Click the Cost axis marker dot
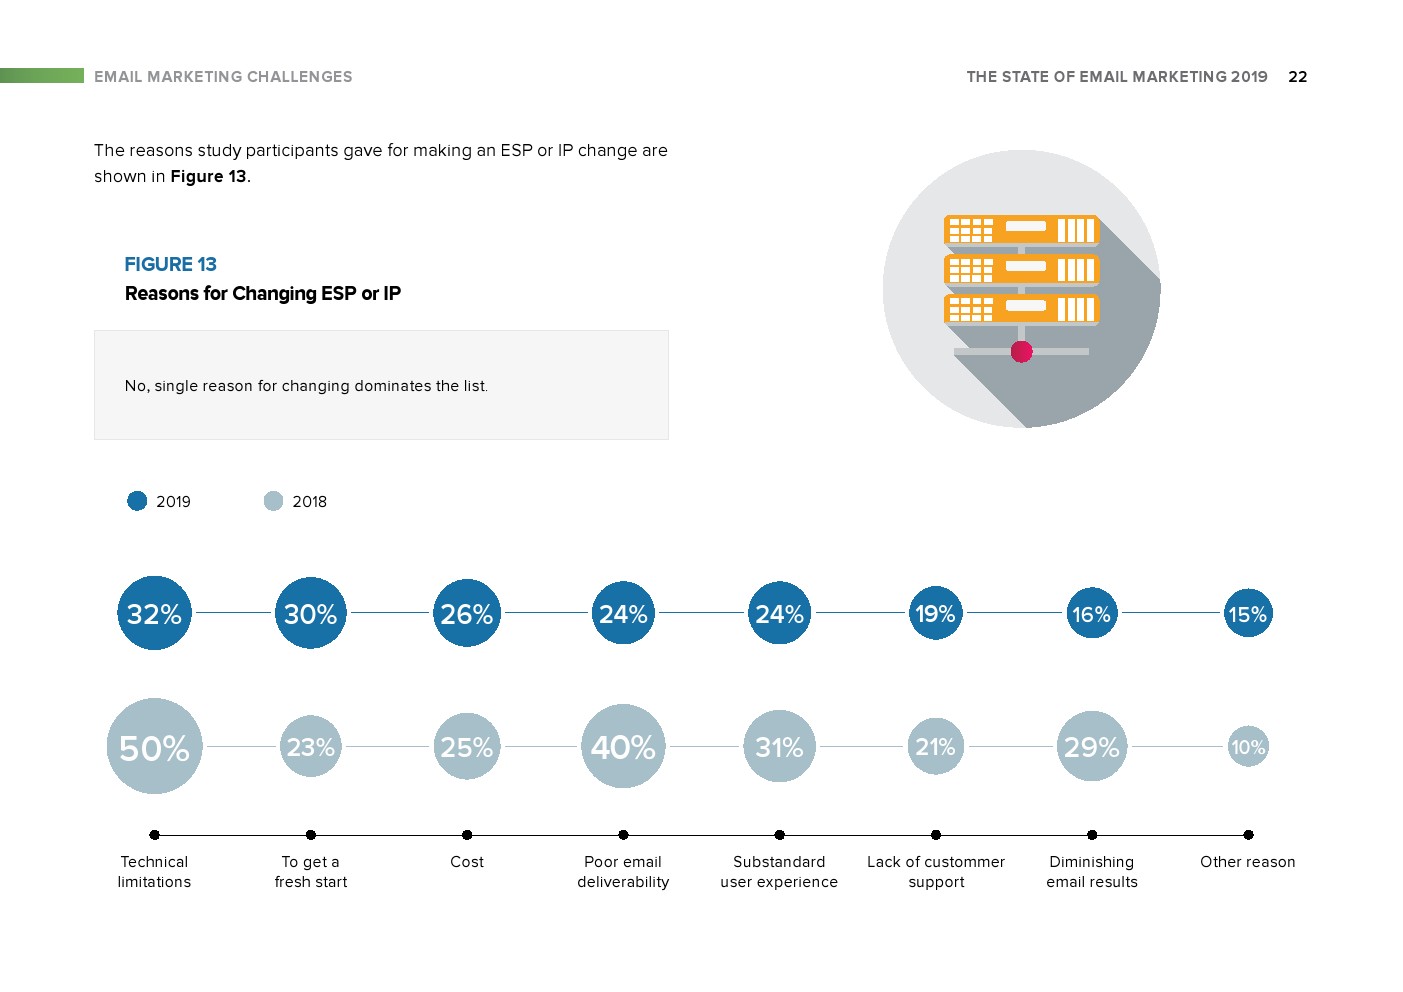The image size is (1403, 992). pyautogui.click(x=467, y=835)
